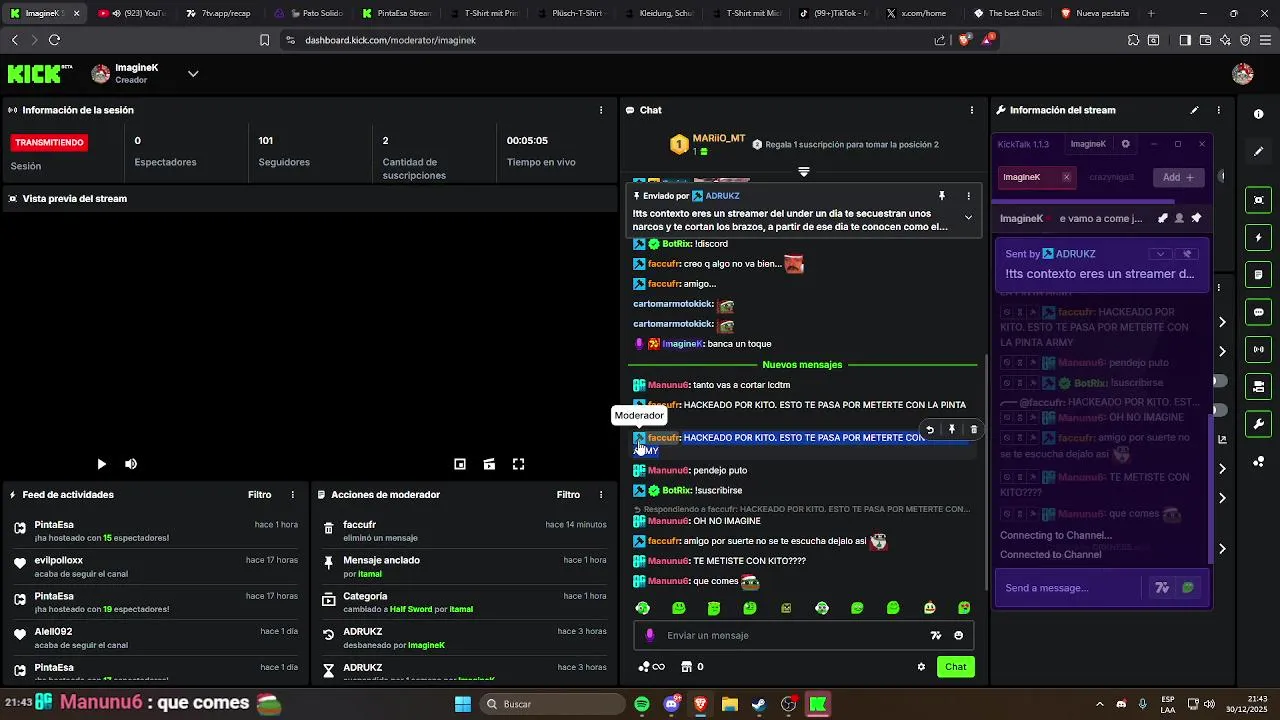Open emoji picker in chat input
Viewport: 1280px width, 720px height.
(x=959, y=635)
